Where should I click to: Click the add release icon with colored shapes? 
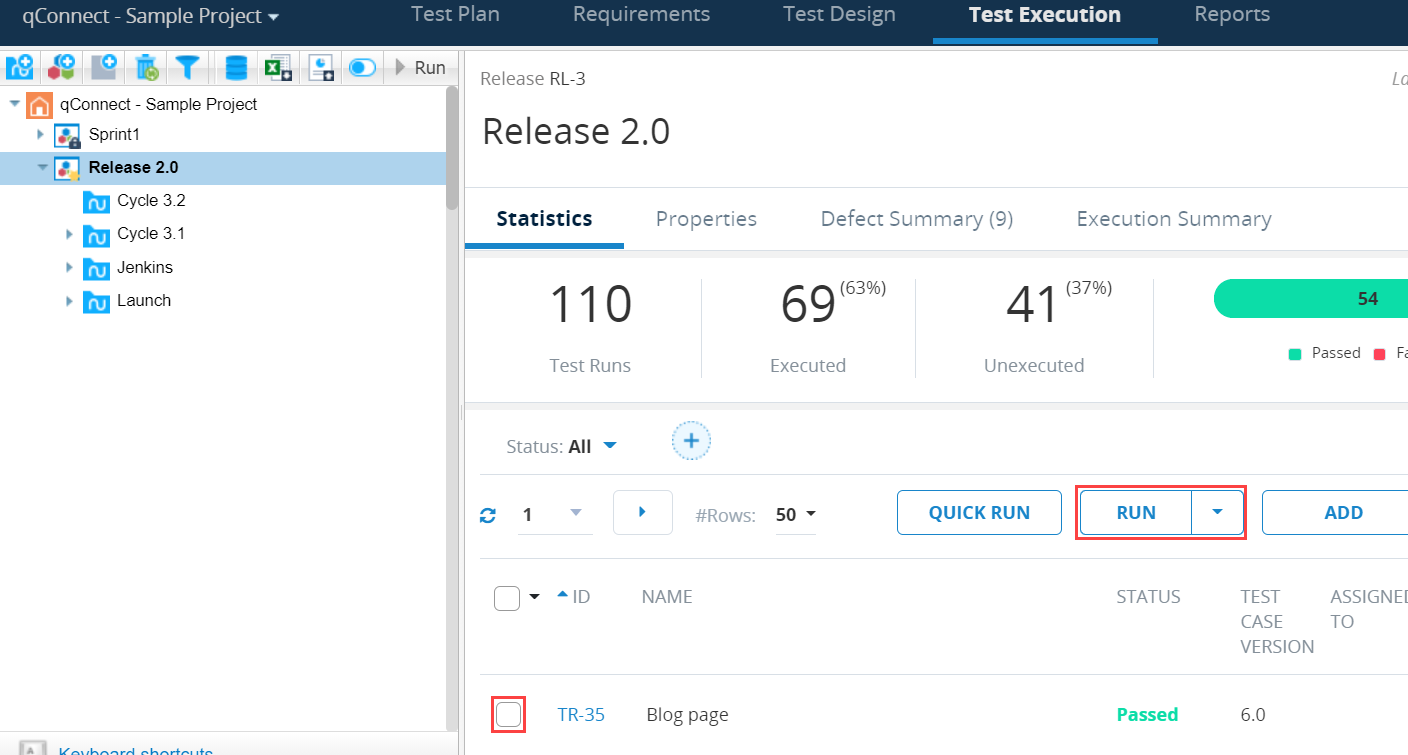point(62,67)
